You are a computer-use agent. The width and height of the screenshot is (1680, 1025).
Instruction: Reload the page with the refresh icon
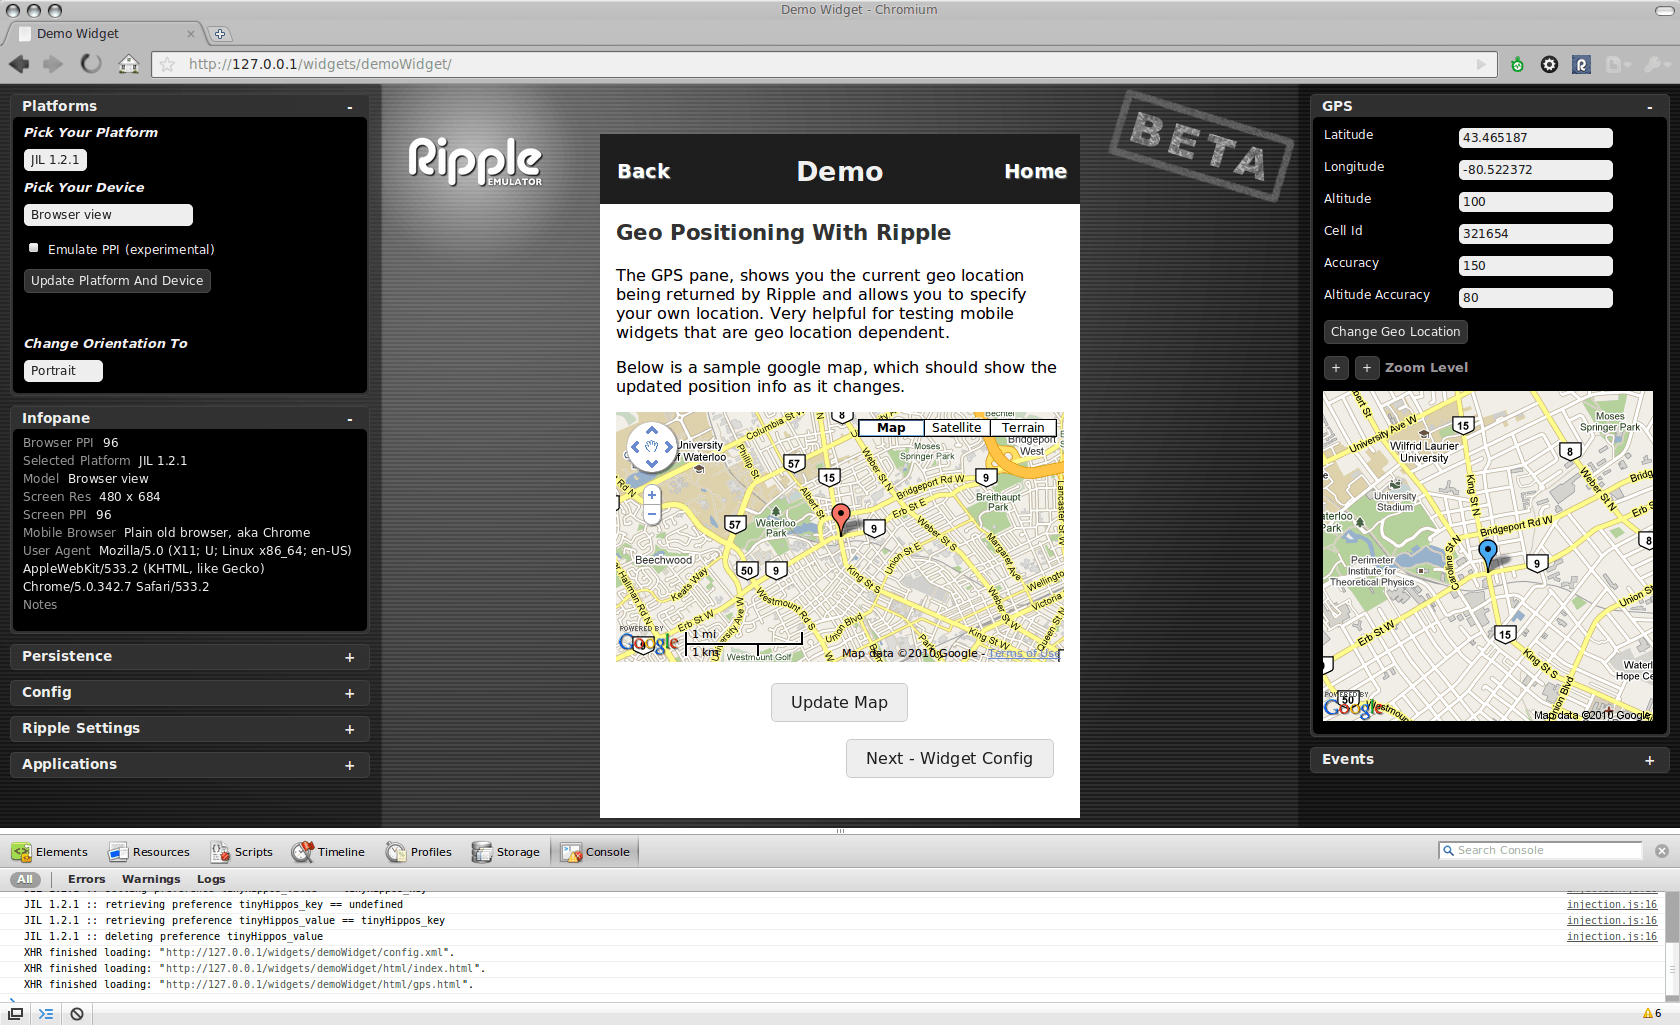point(91,64)
